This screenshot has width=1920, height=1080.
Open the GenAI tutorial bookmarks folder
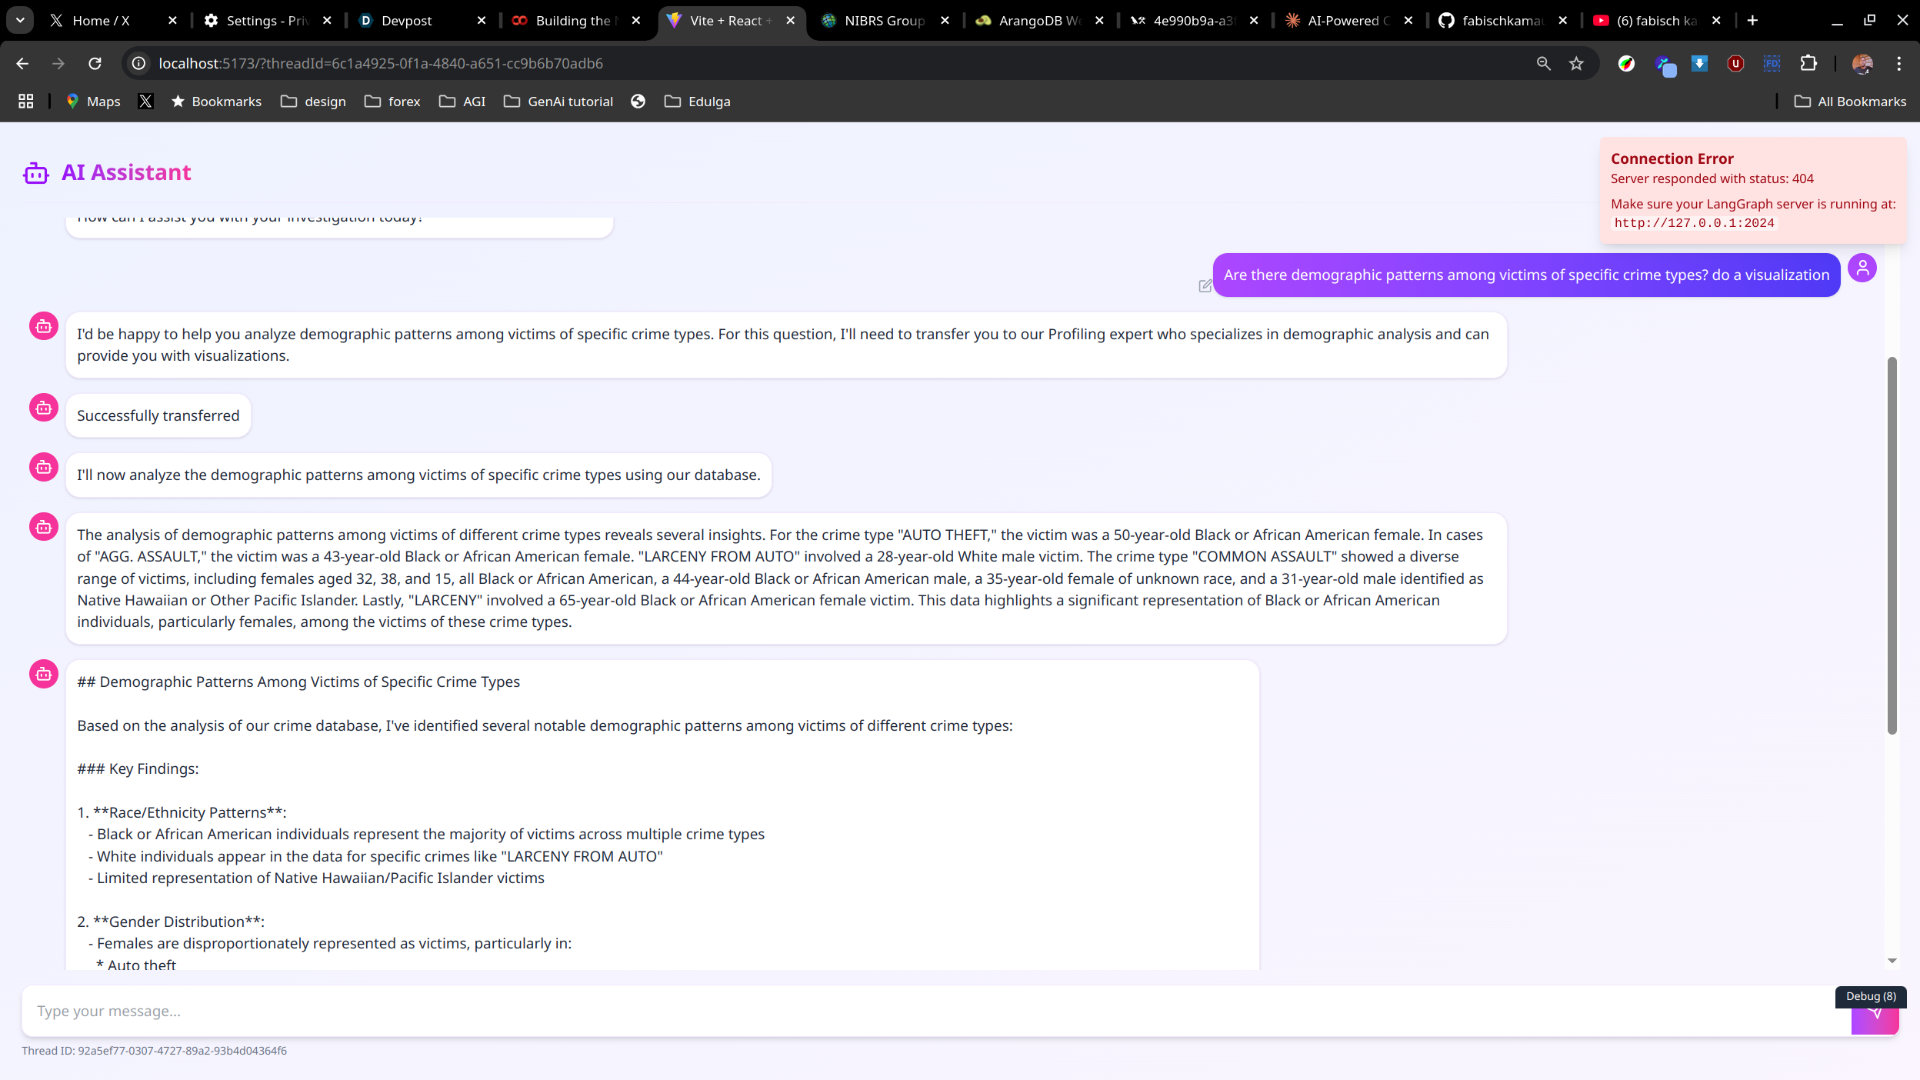[558, 101]
